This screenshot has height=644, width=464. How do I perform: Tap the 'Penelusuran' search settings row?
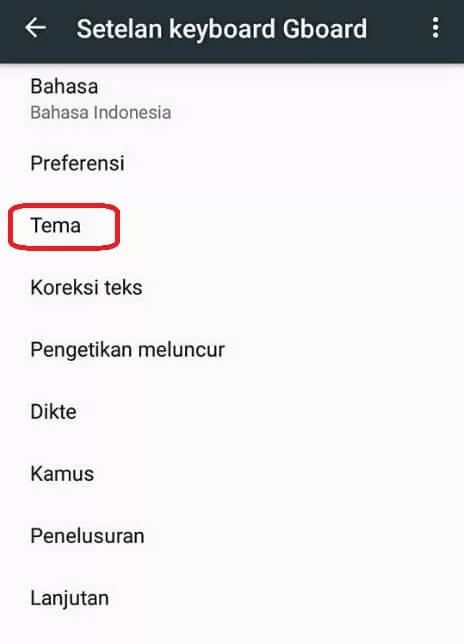(x=232, y=536)
